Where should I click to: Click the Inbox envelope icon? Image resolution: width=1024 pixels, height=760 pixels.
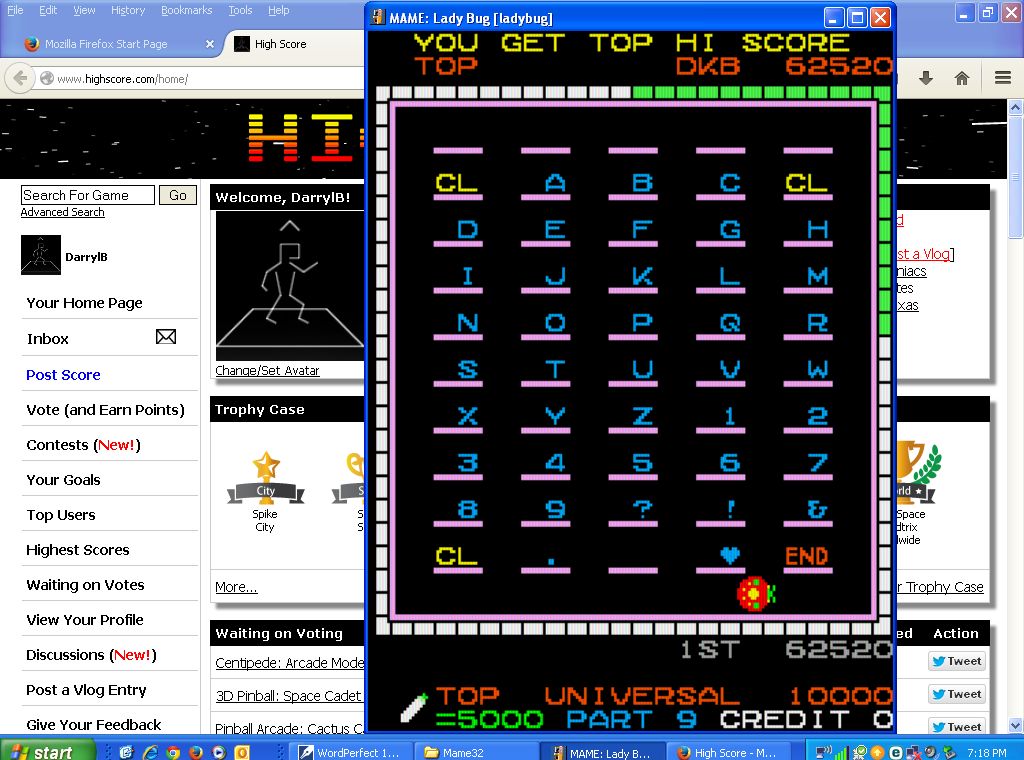pos(166,338)
